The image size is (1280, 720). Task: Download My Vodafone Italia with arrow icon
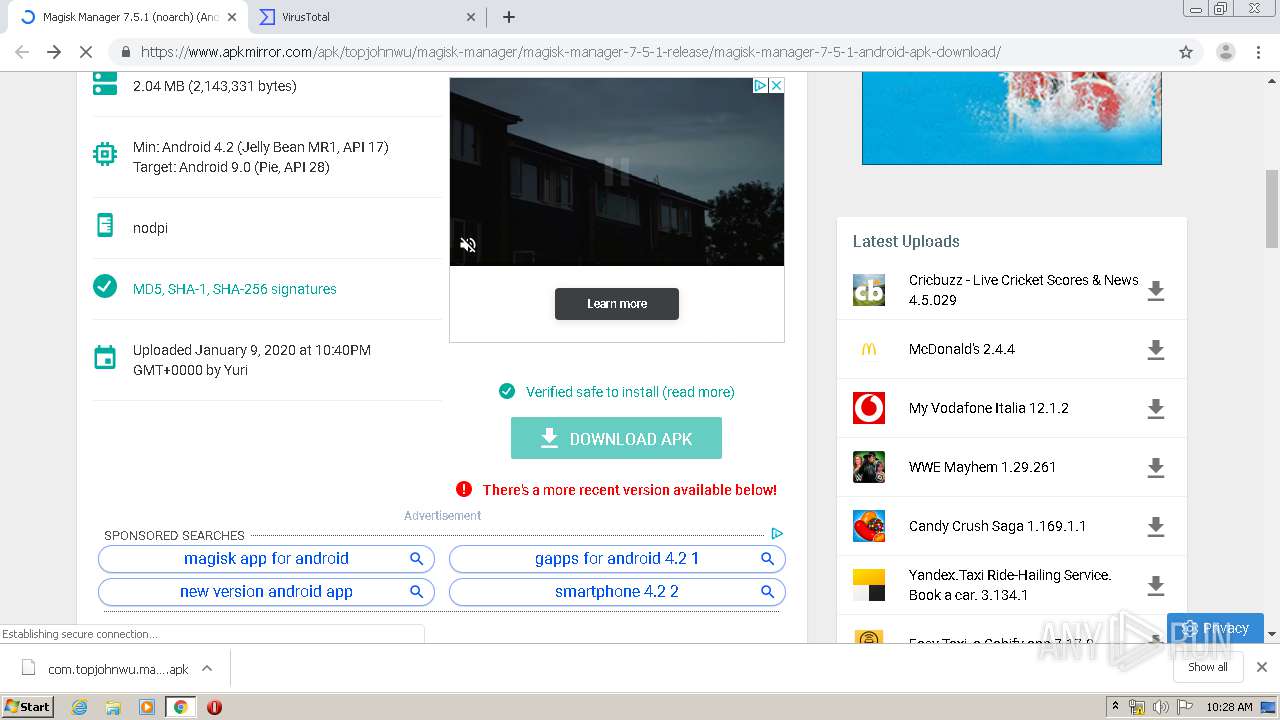tap(1156, 408)
